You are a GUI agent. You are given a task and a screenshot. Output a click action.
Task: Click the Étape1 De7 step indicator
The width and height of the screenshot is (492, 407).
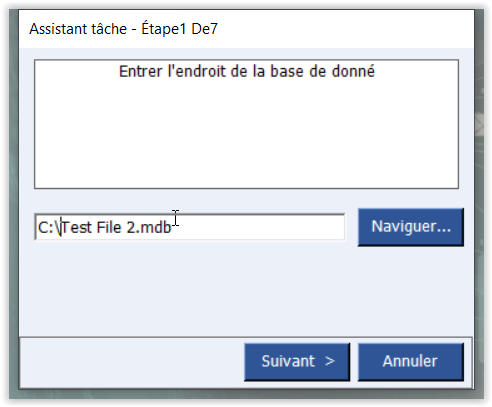179,28
